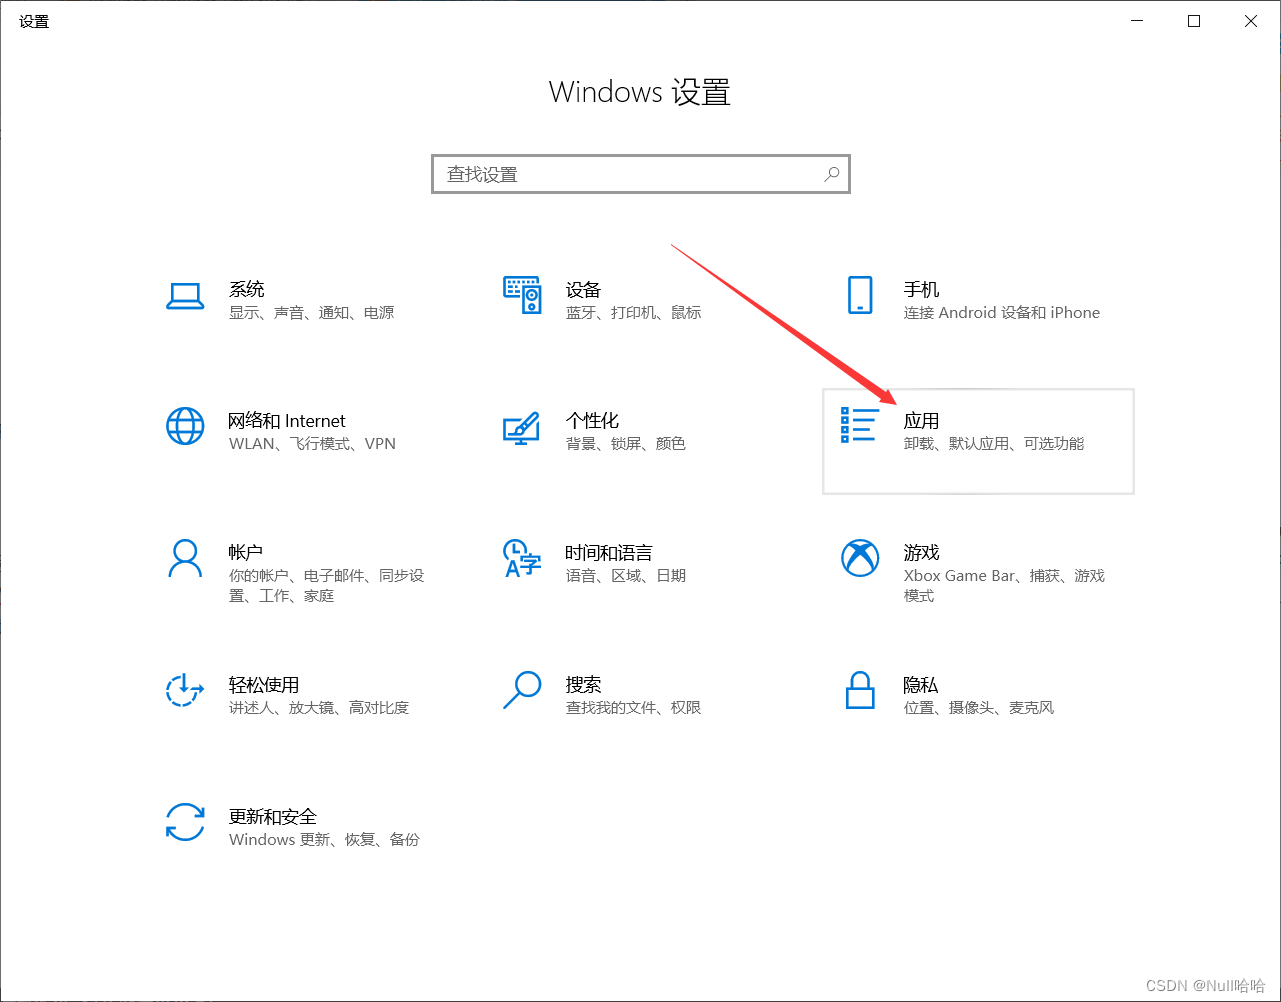This screenshot has height=1002, width=1281.
Task: Select the Accounts person icon
Action: click(x=185, y=558)
